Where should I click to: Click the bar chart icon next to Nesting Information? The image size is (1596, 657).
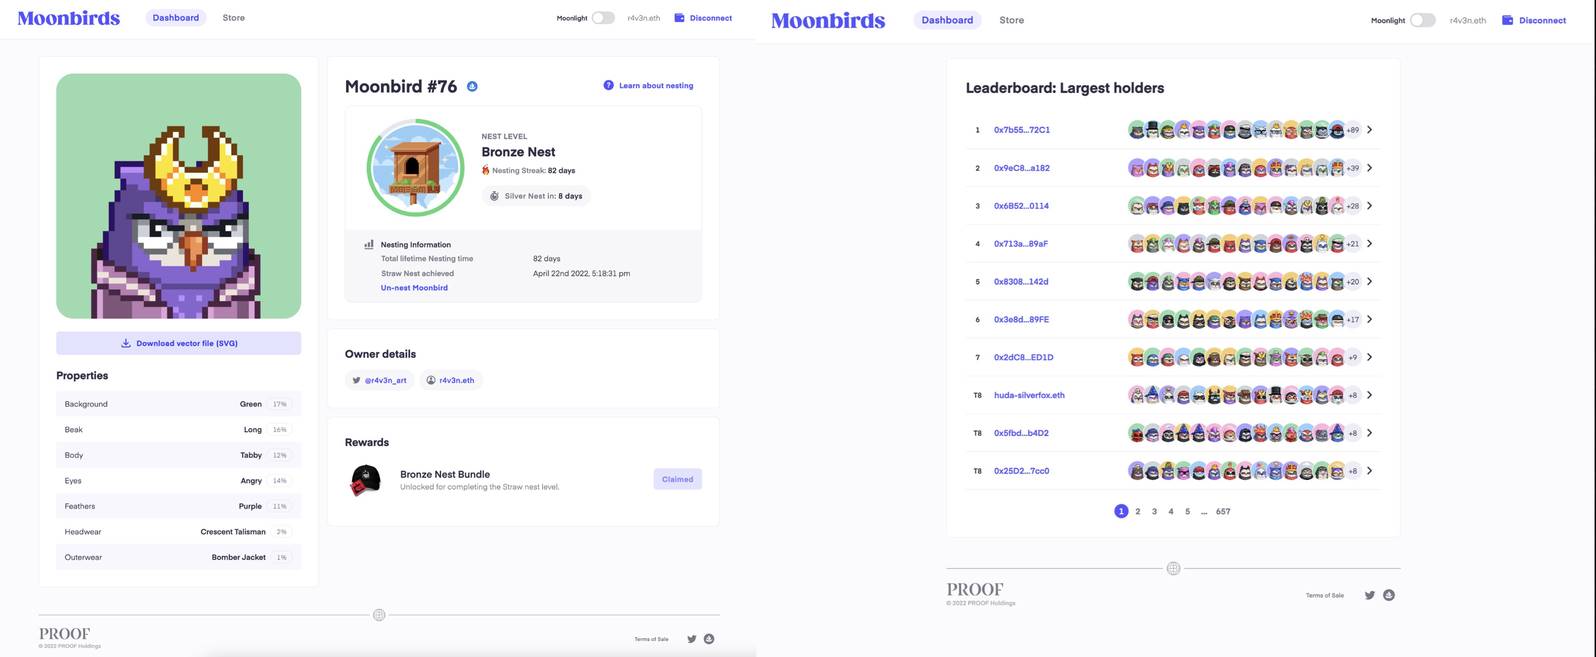click(366, 244)
